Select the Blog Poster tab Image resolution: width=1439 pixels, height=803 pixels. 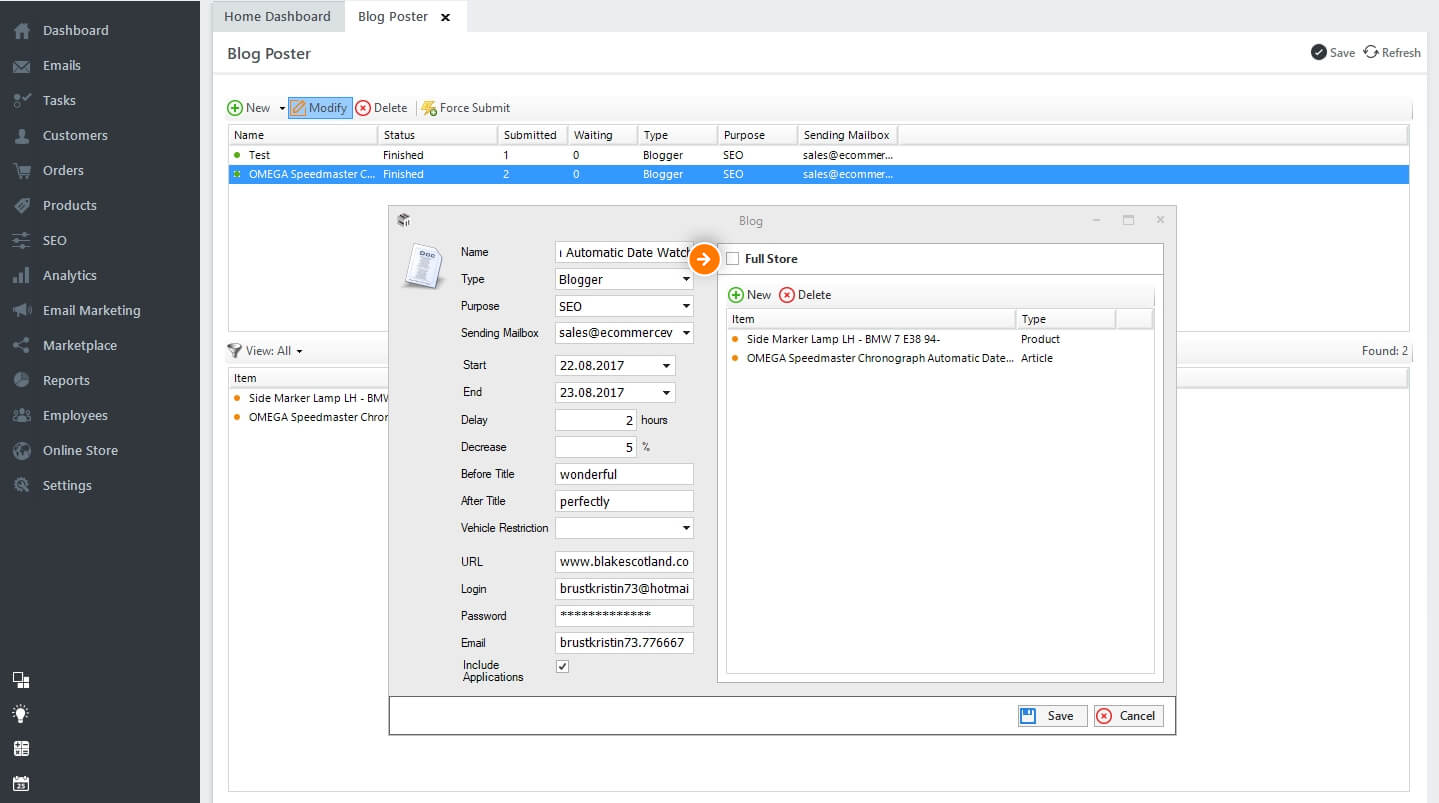coord(393,16)
